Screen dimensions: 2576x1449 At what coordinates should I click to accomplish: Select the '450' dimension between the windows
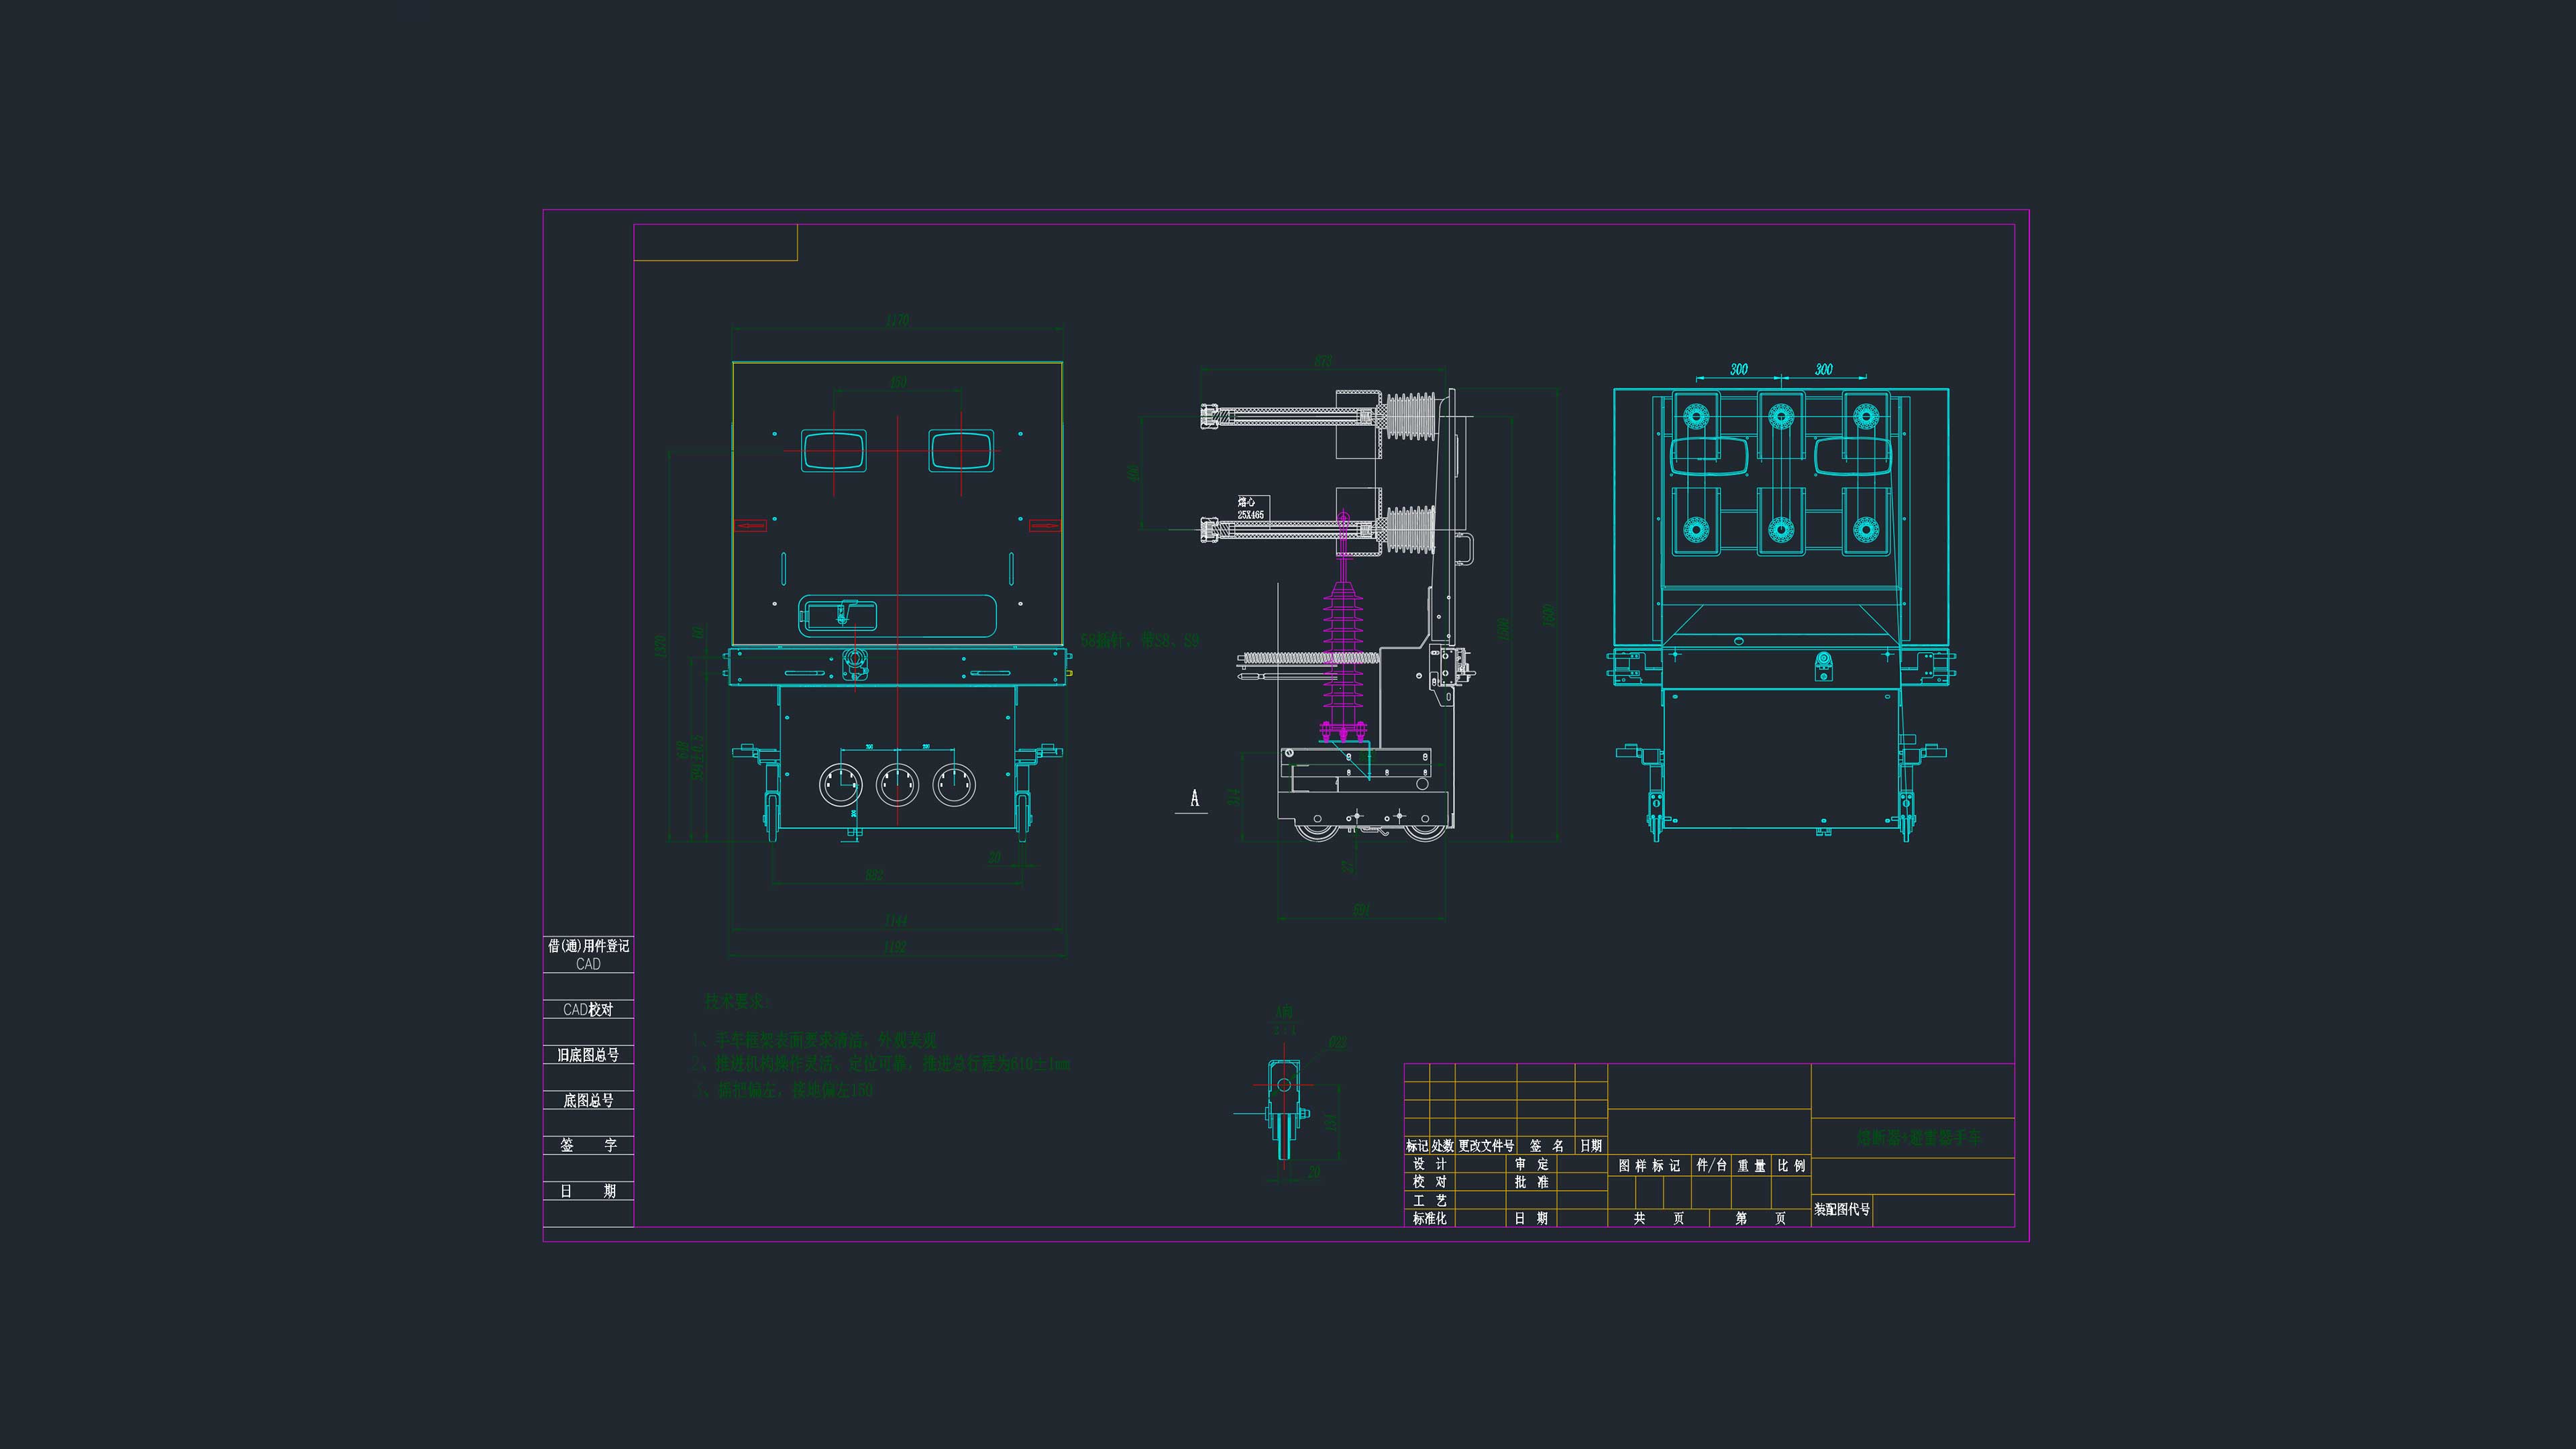click(x=898, y=382)
